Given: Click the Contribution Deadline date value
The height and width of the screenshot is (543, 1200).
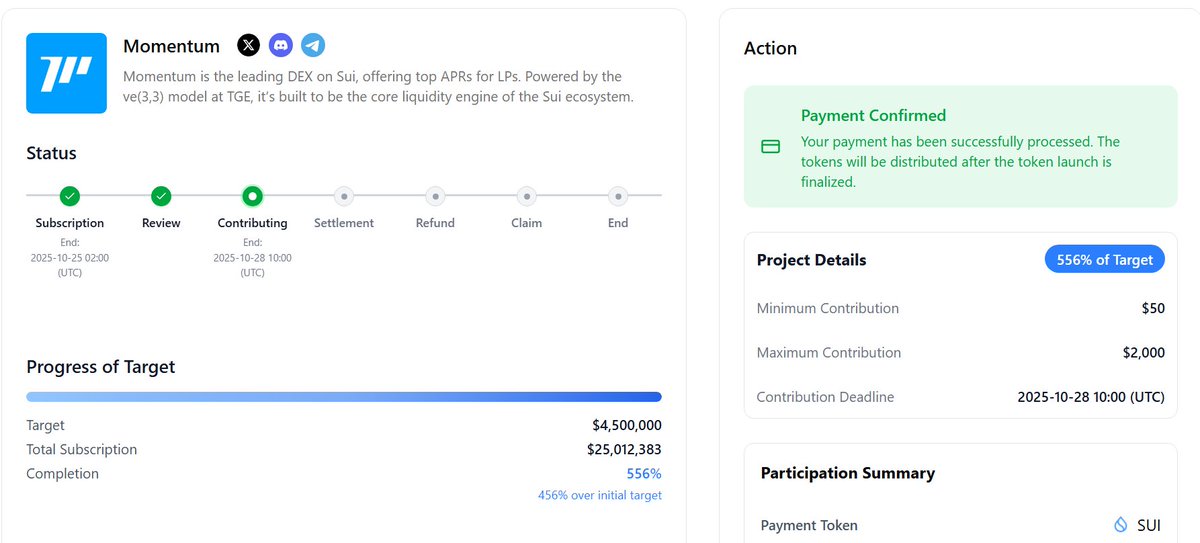Looking at the screenshot, I should coord(1091,397).
